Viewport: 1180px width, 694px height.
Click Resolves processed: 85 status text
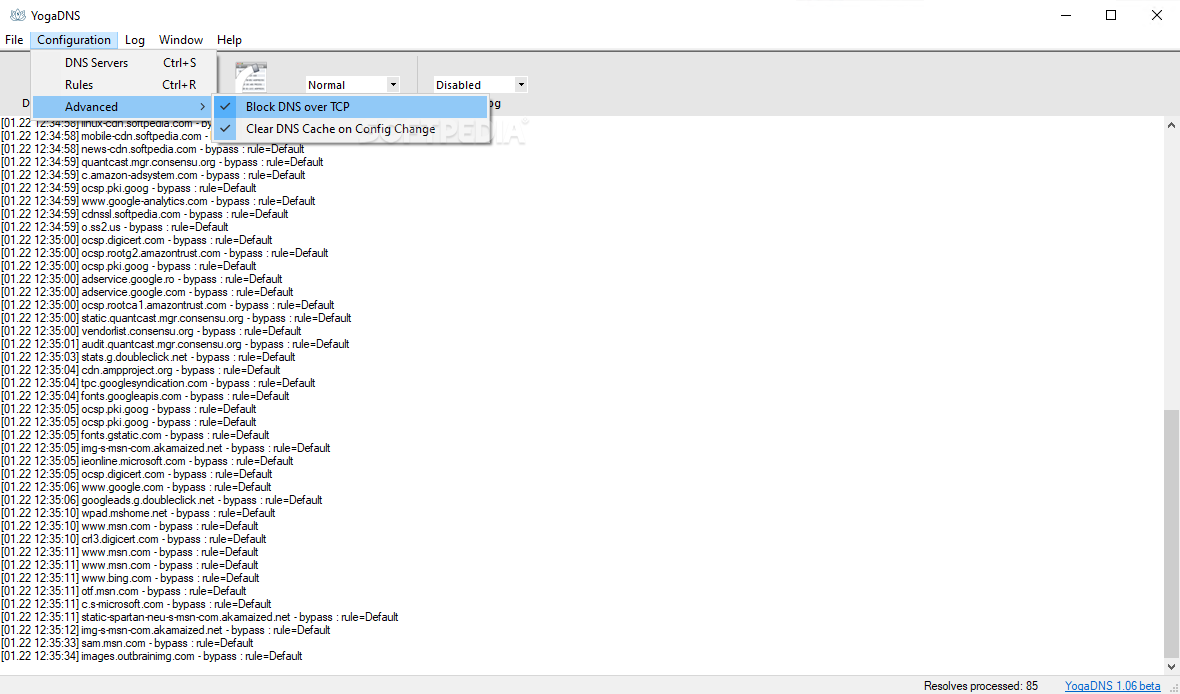[x=981, y=686]
